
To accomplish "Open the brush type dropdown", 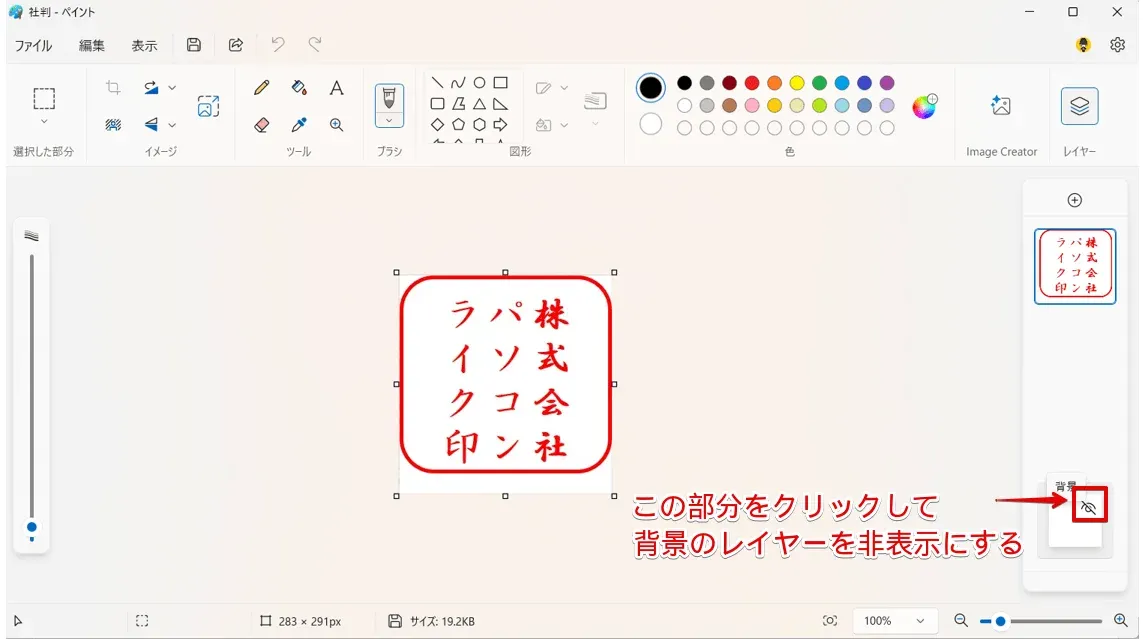I will (x=389, y=120).
